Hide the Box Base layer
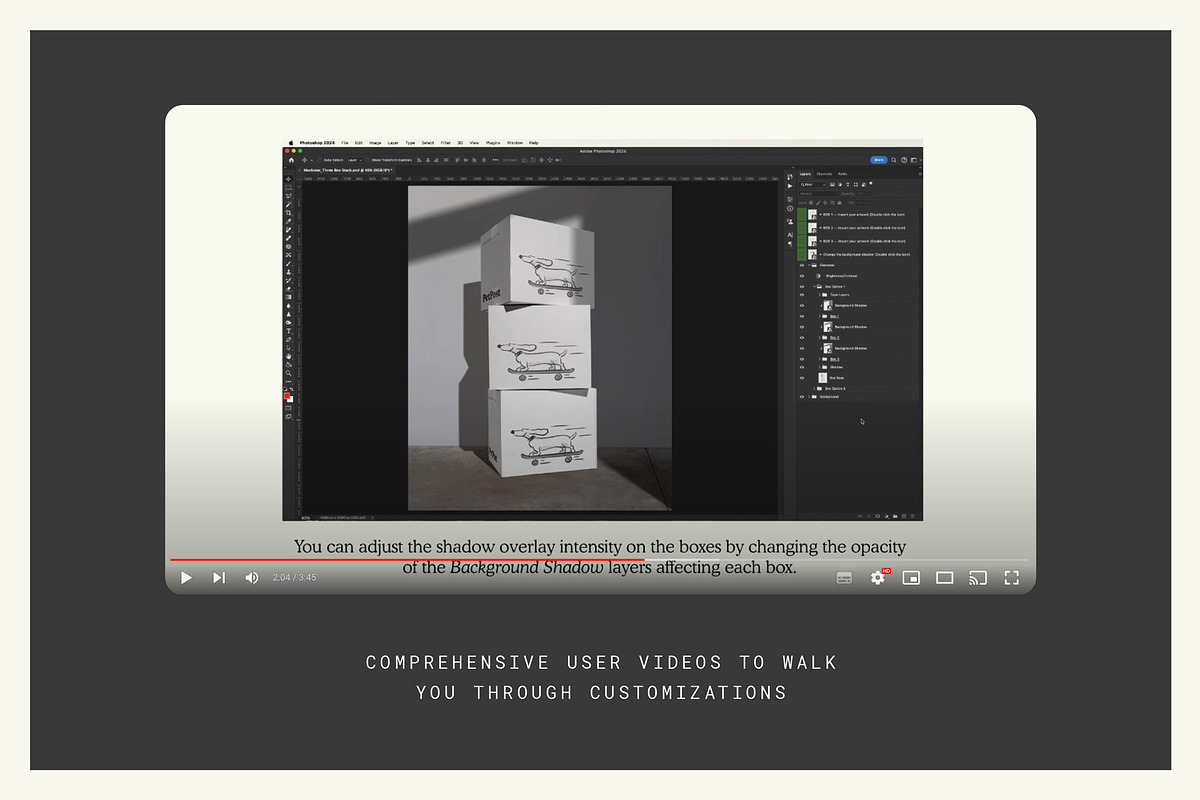 (802, 378)
